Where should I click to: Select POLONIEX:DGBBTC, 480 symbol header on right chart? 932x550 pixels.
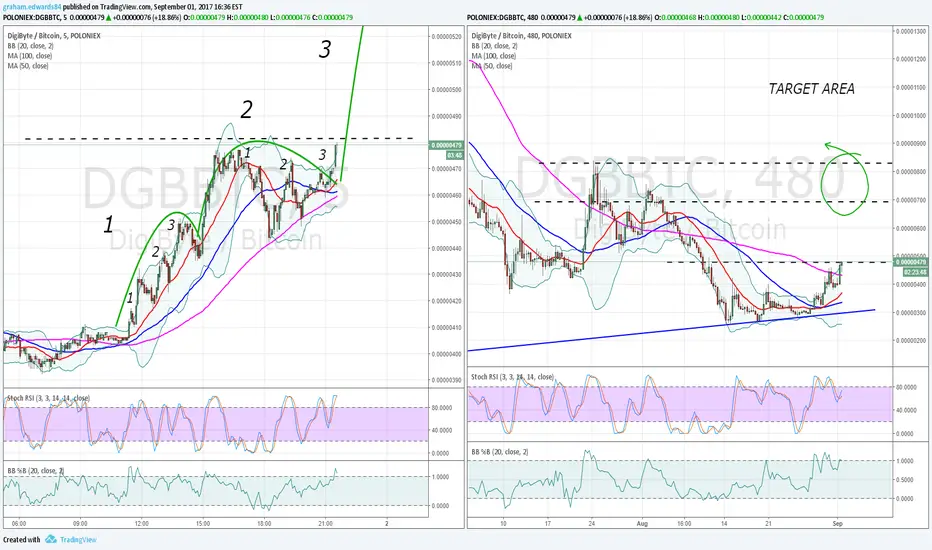tap(501, 17)
